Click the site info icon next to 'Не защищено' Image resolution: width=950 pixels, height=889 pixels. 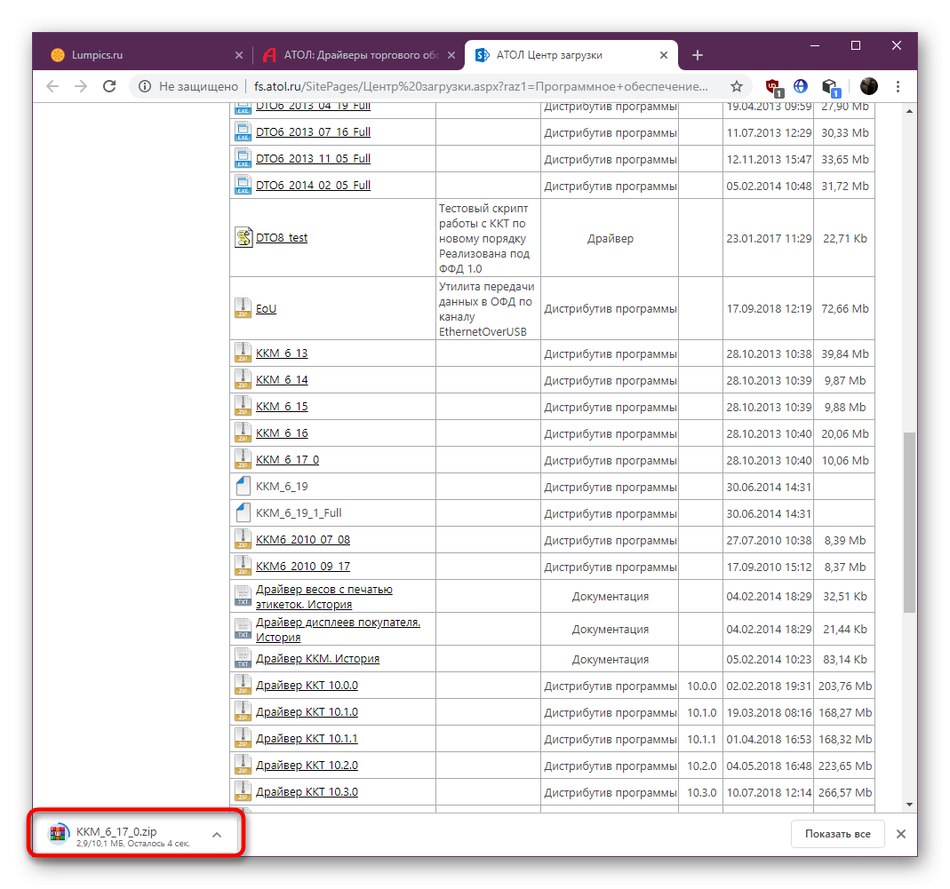(144, 87)
